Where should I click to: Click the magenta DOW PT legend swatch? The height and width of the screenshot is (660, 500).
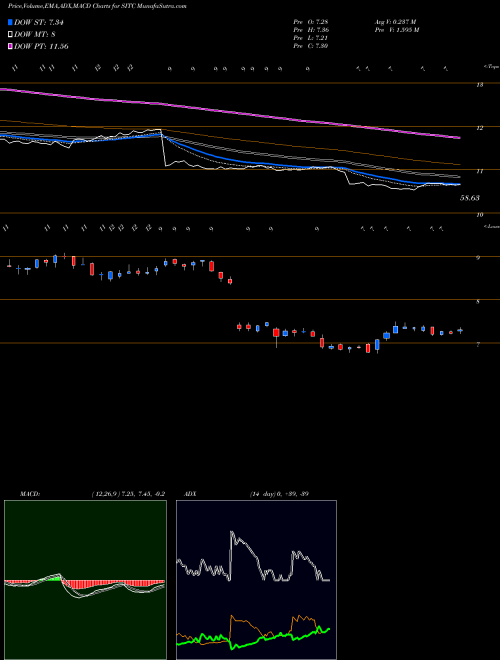pos(11,46)
